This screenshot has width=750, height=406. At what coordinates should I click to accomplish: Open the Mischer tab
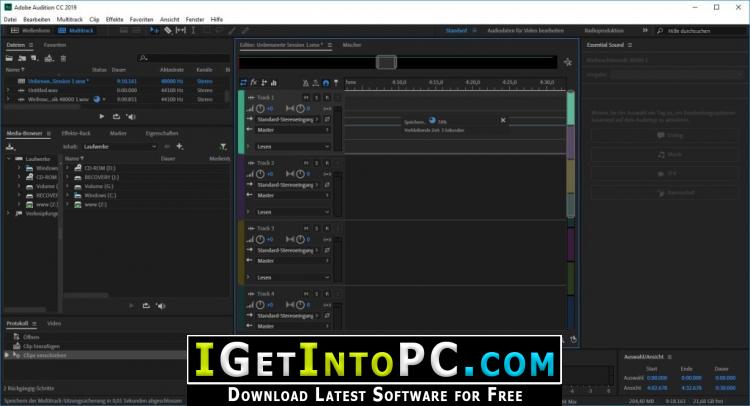point(352,45)
